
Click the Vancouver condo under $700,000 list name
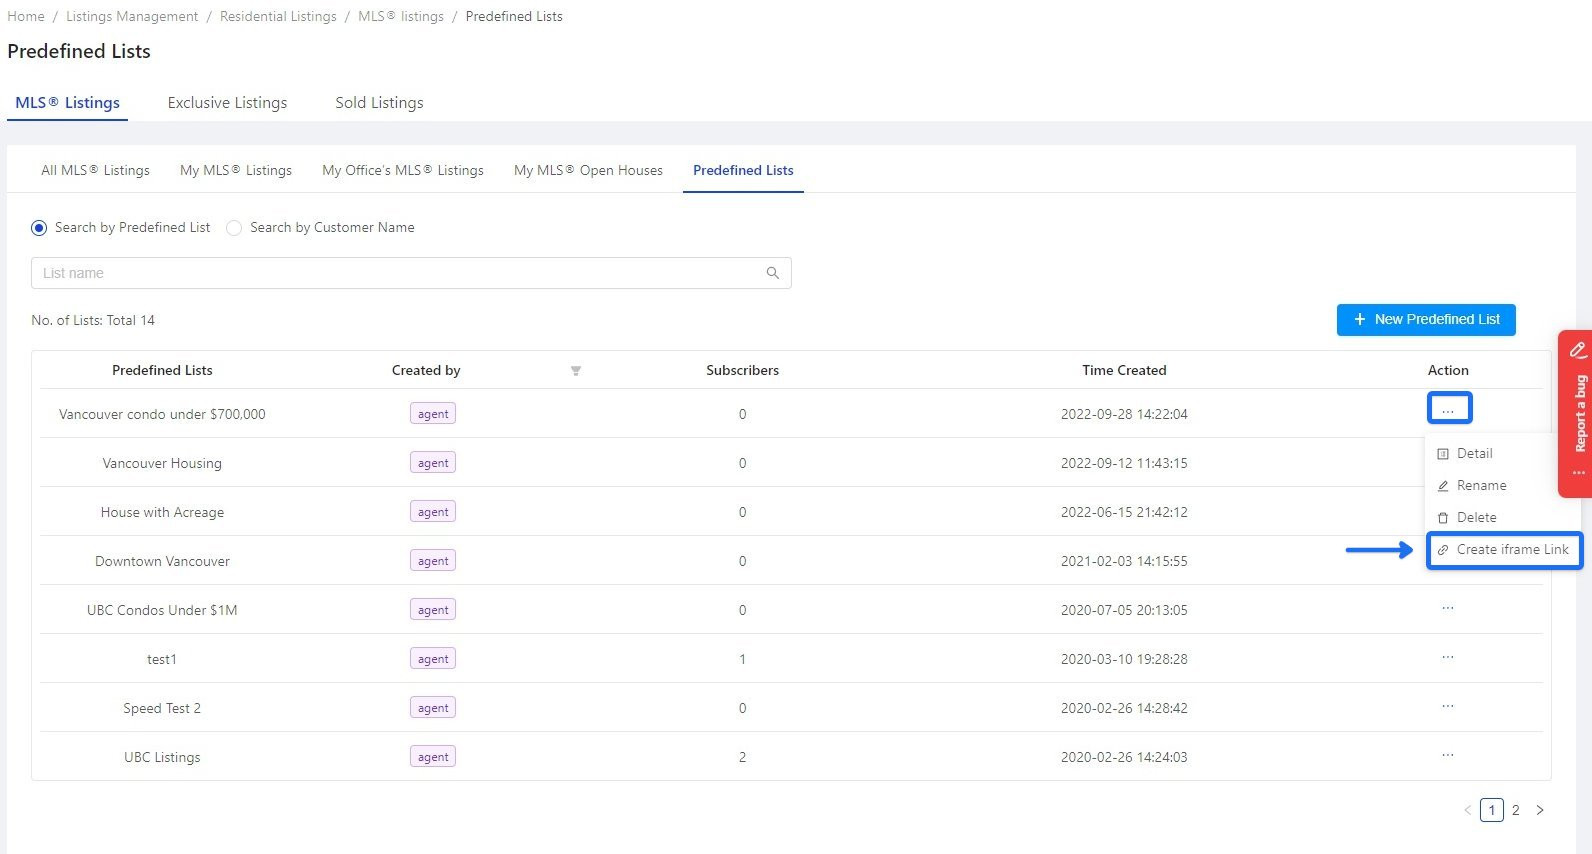coord(162,414)
